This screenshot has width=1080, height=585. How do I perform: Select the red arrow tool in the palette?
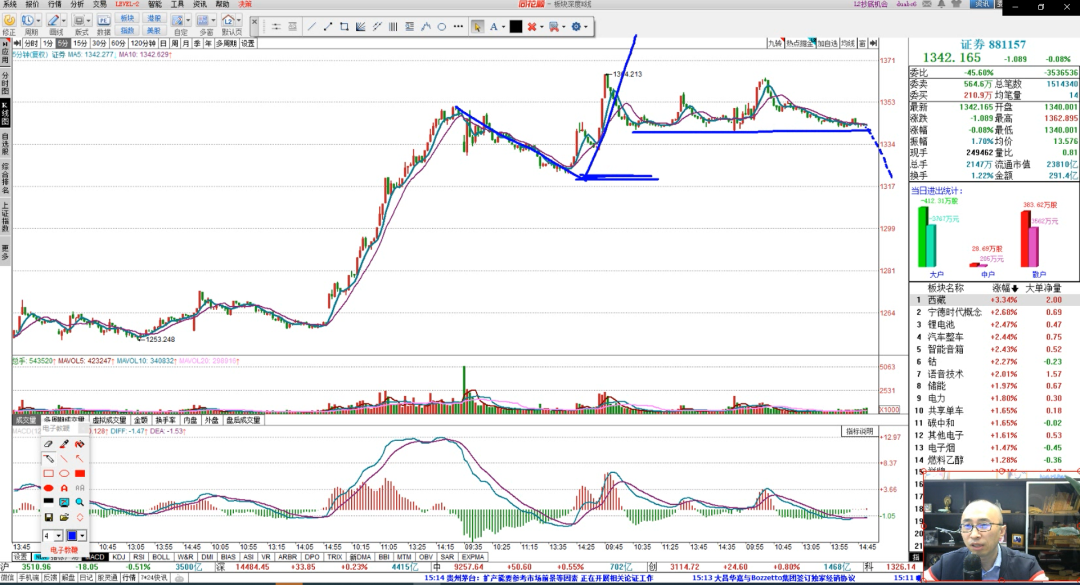(x=80, y=459)
